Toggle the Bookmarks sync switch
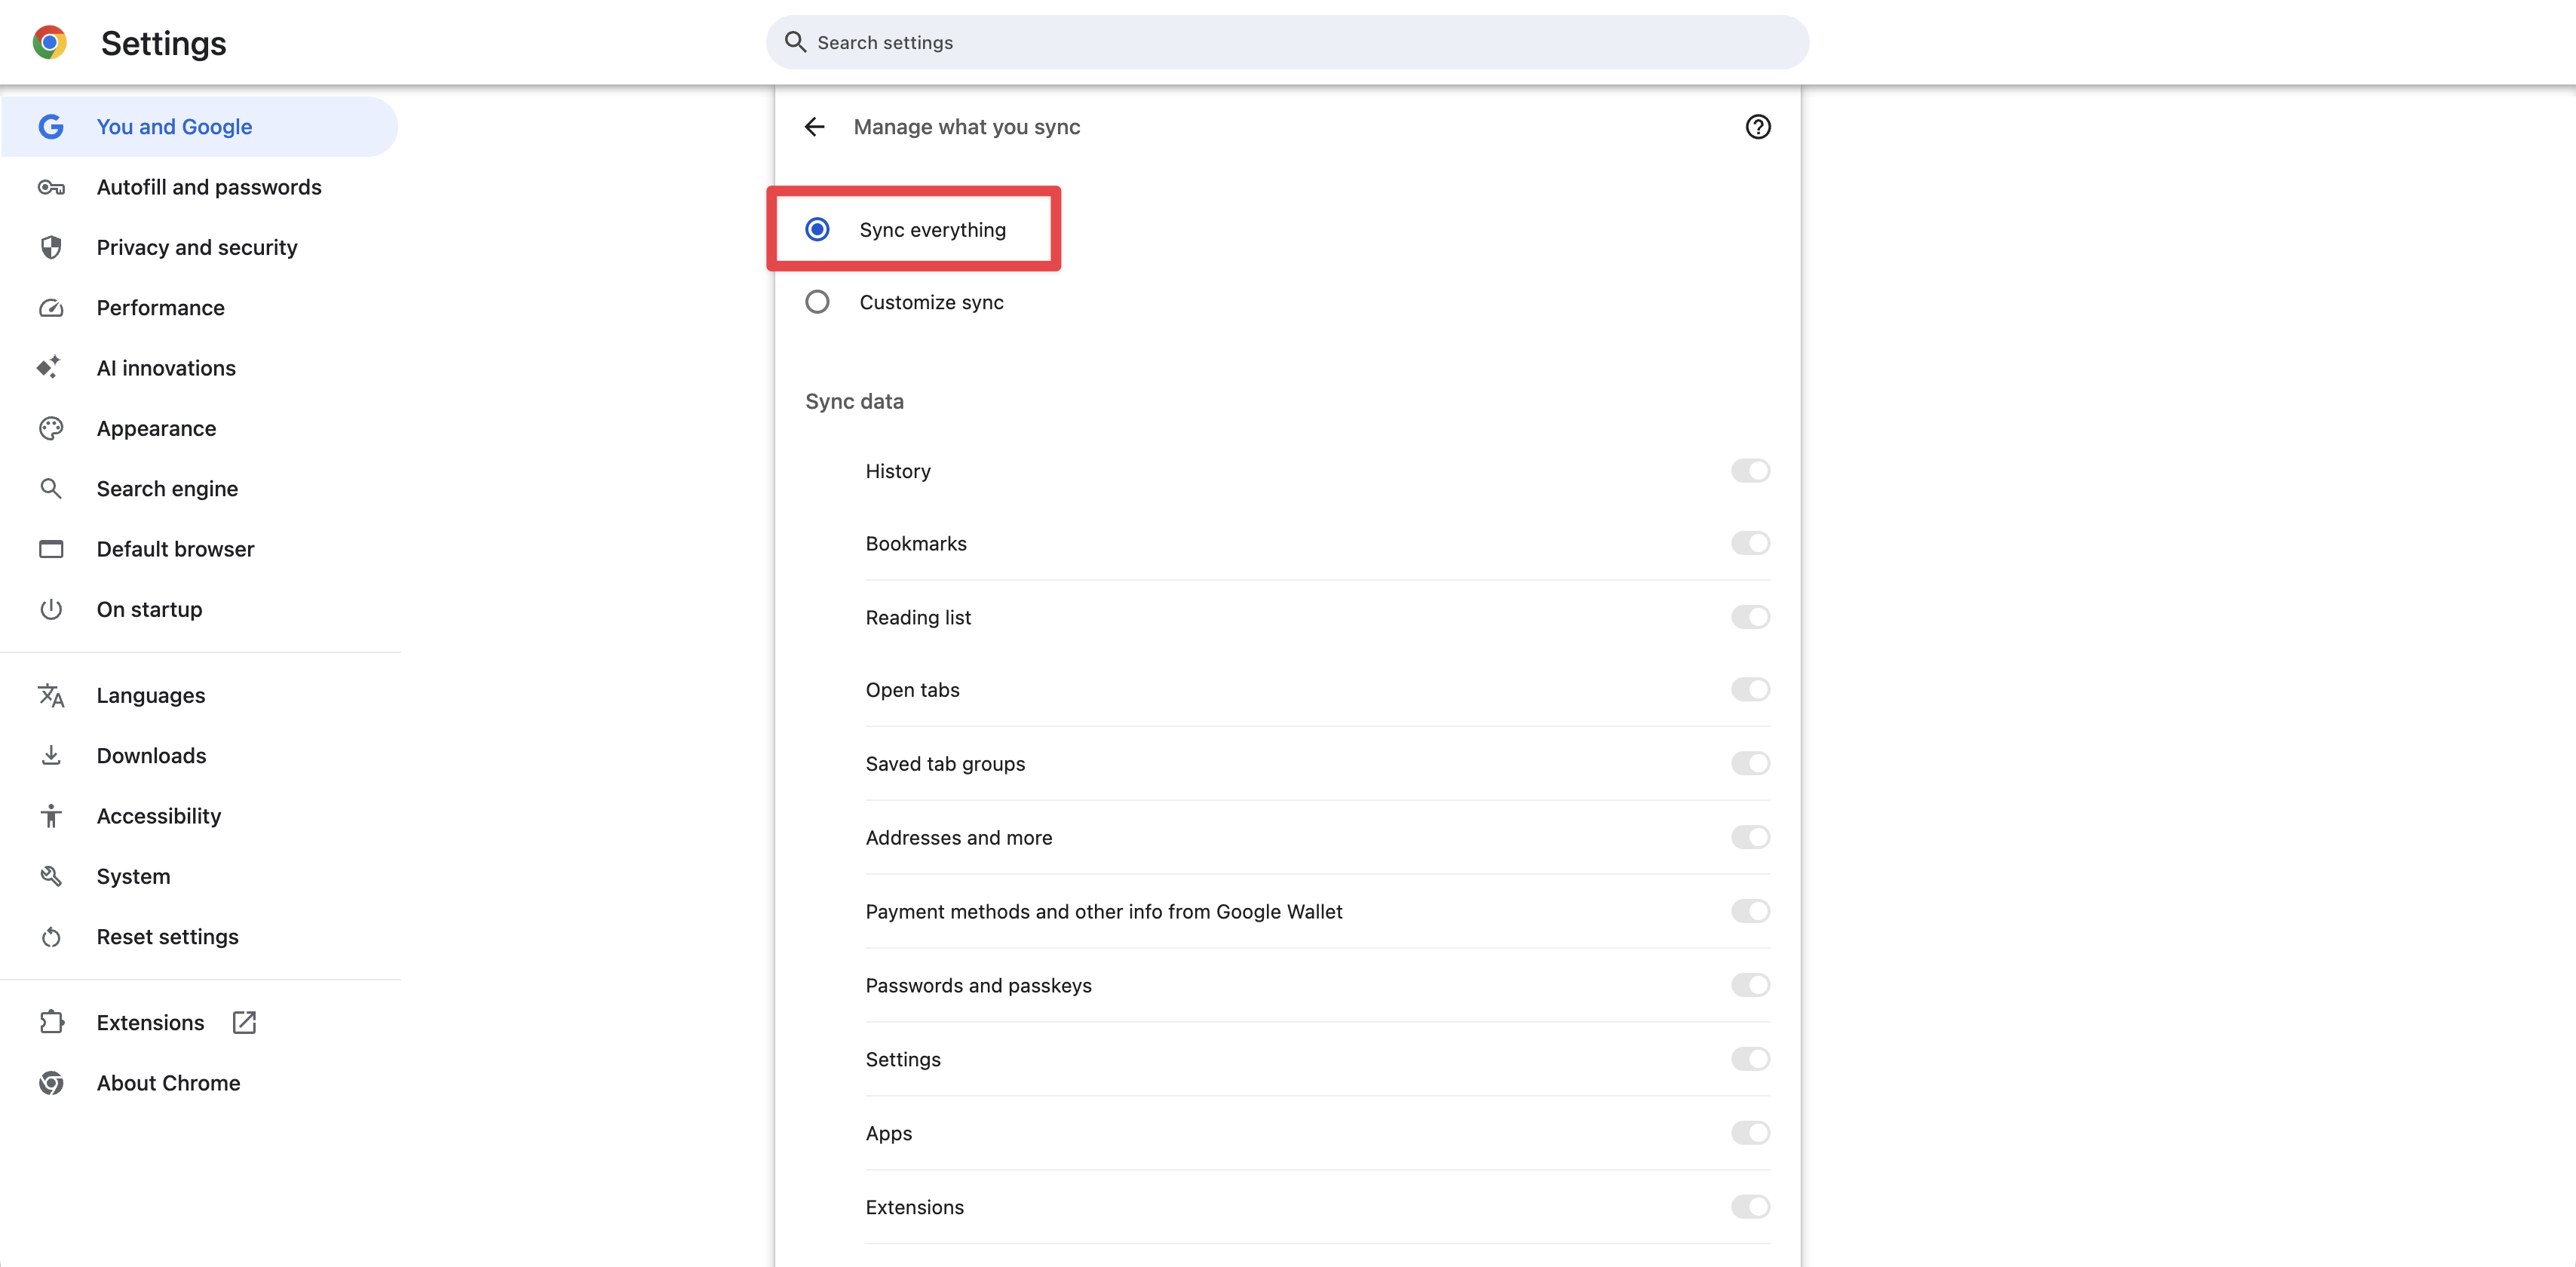This screenshot has height=1267, width=2576. click(1750, 543)
